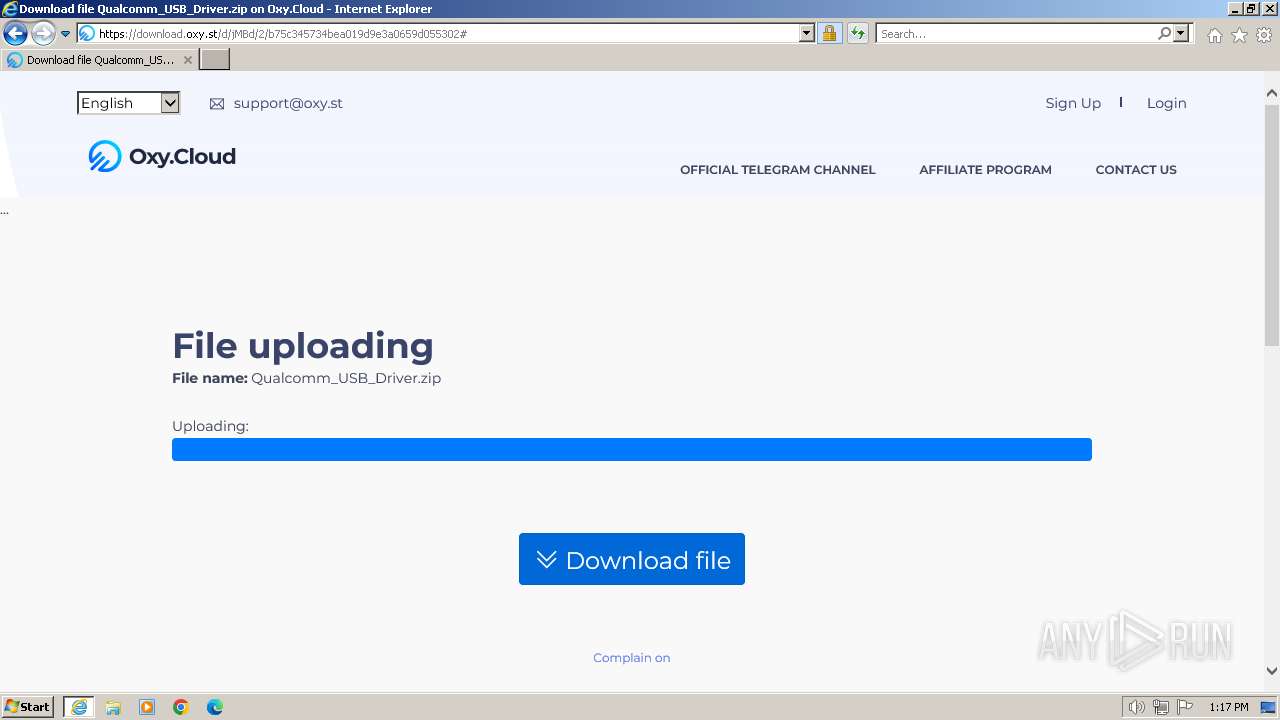This screenshot has height=720, width=1280.
Task: Click the security lock icon
Action: [829, 33]
